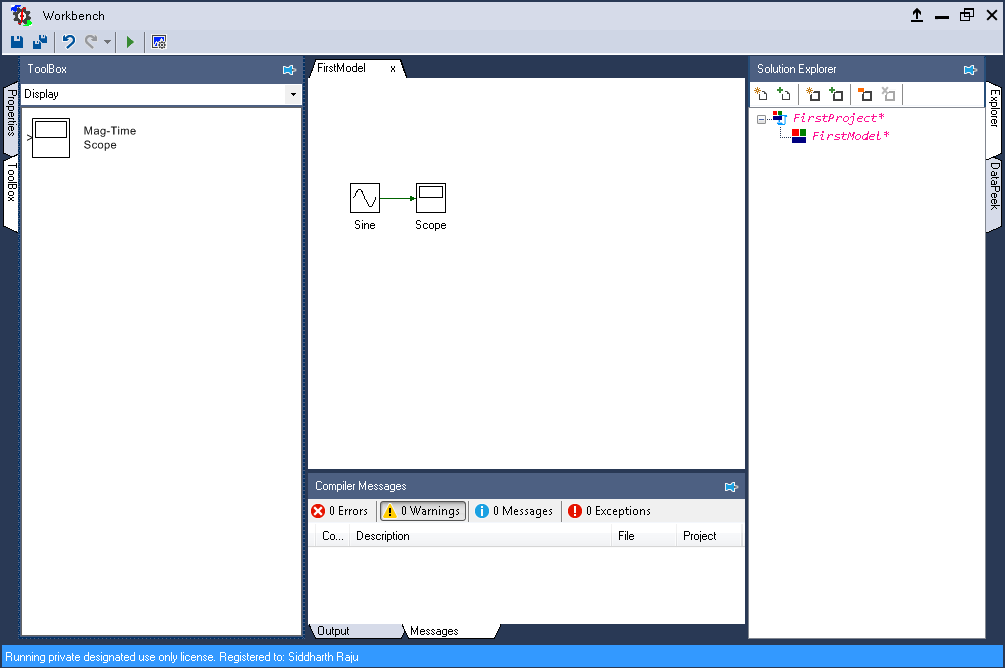
Task: Sort by the Co... column header
Action: pyautogui.click(x=333, y=536)
